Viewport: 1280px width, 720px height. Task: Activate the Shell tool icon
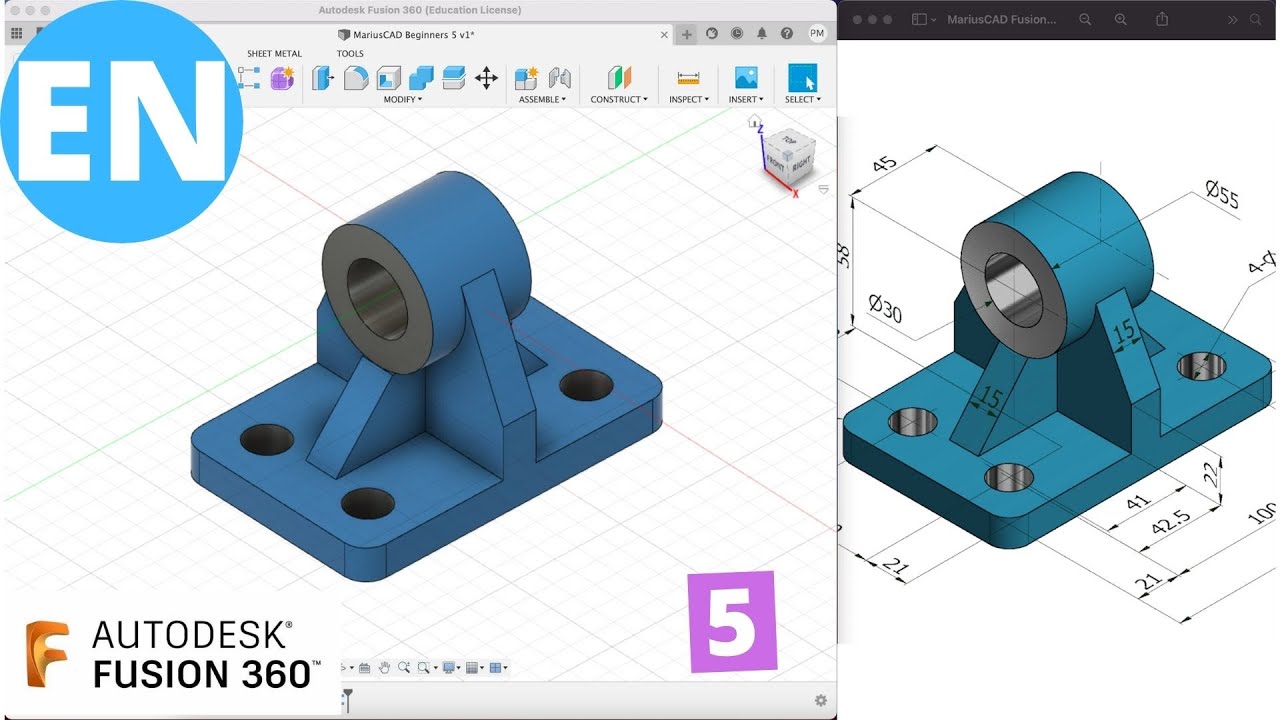[388, 78]
